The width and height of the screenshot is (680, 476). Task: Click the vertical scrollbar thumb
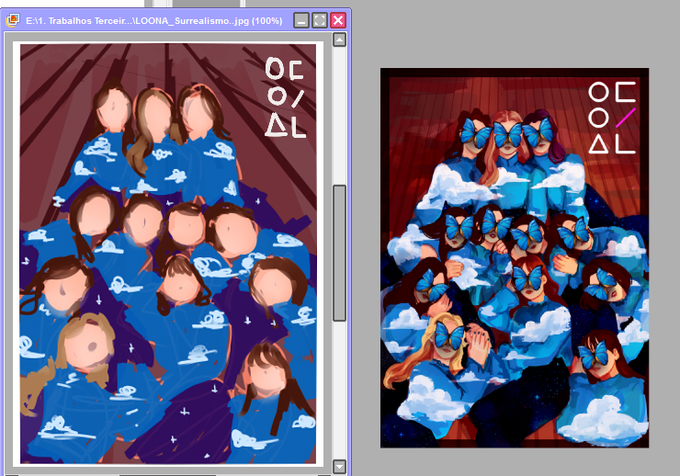[339, 253]
